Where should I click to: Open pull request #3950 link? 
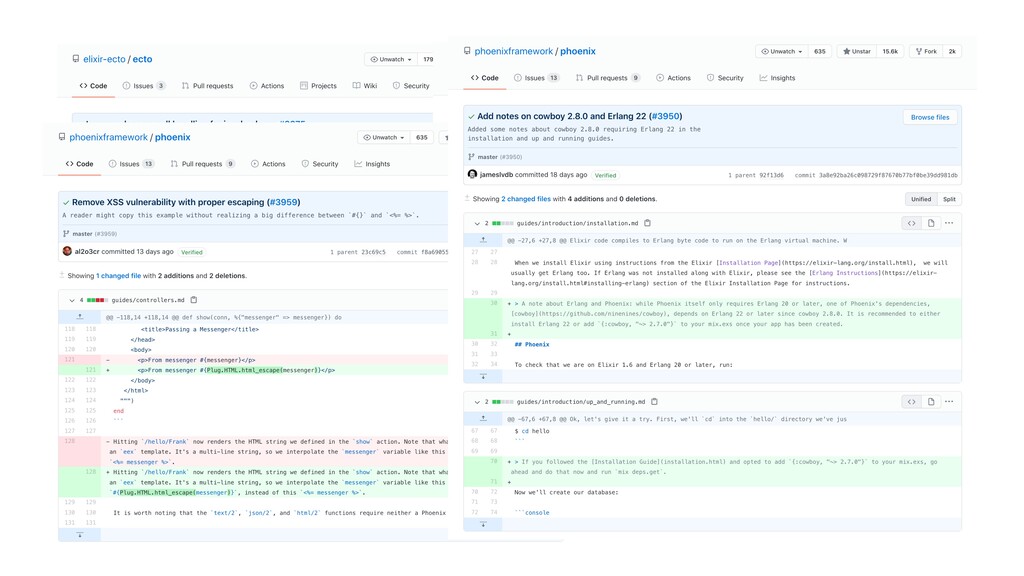coord(665,116)
